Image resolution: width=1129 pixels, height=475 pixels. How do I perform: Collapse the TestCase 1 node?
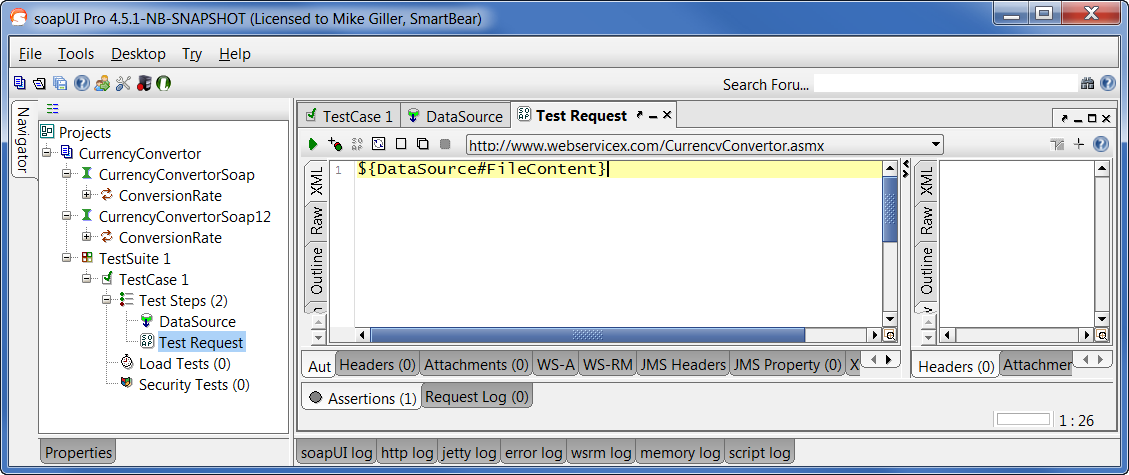pos(87,278)
